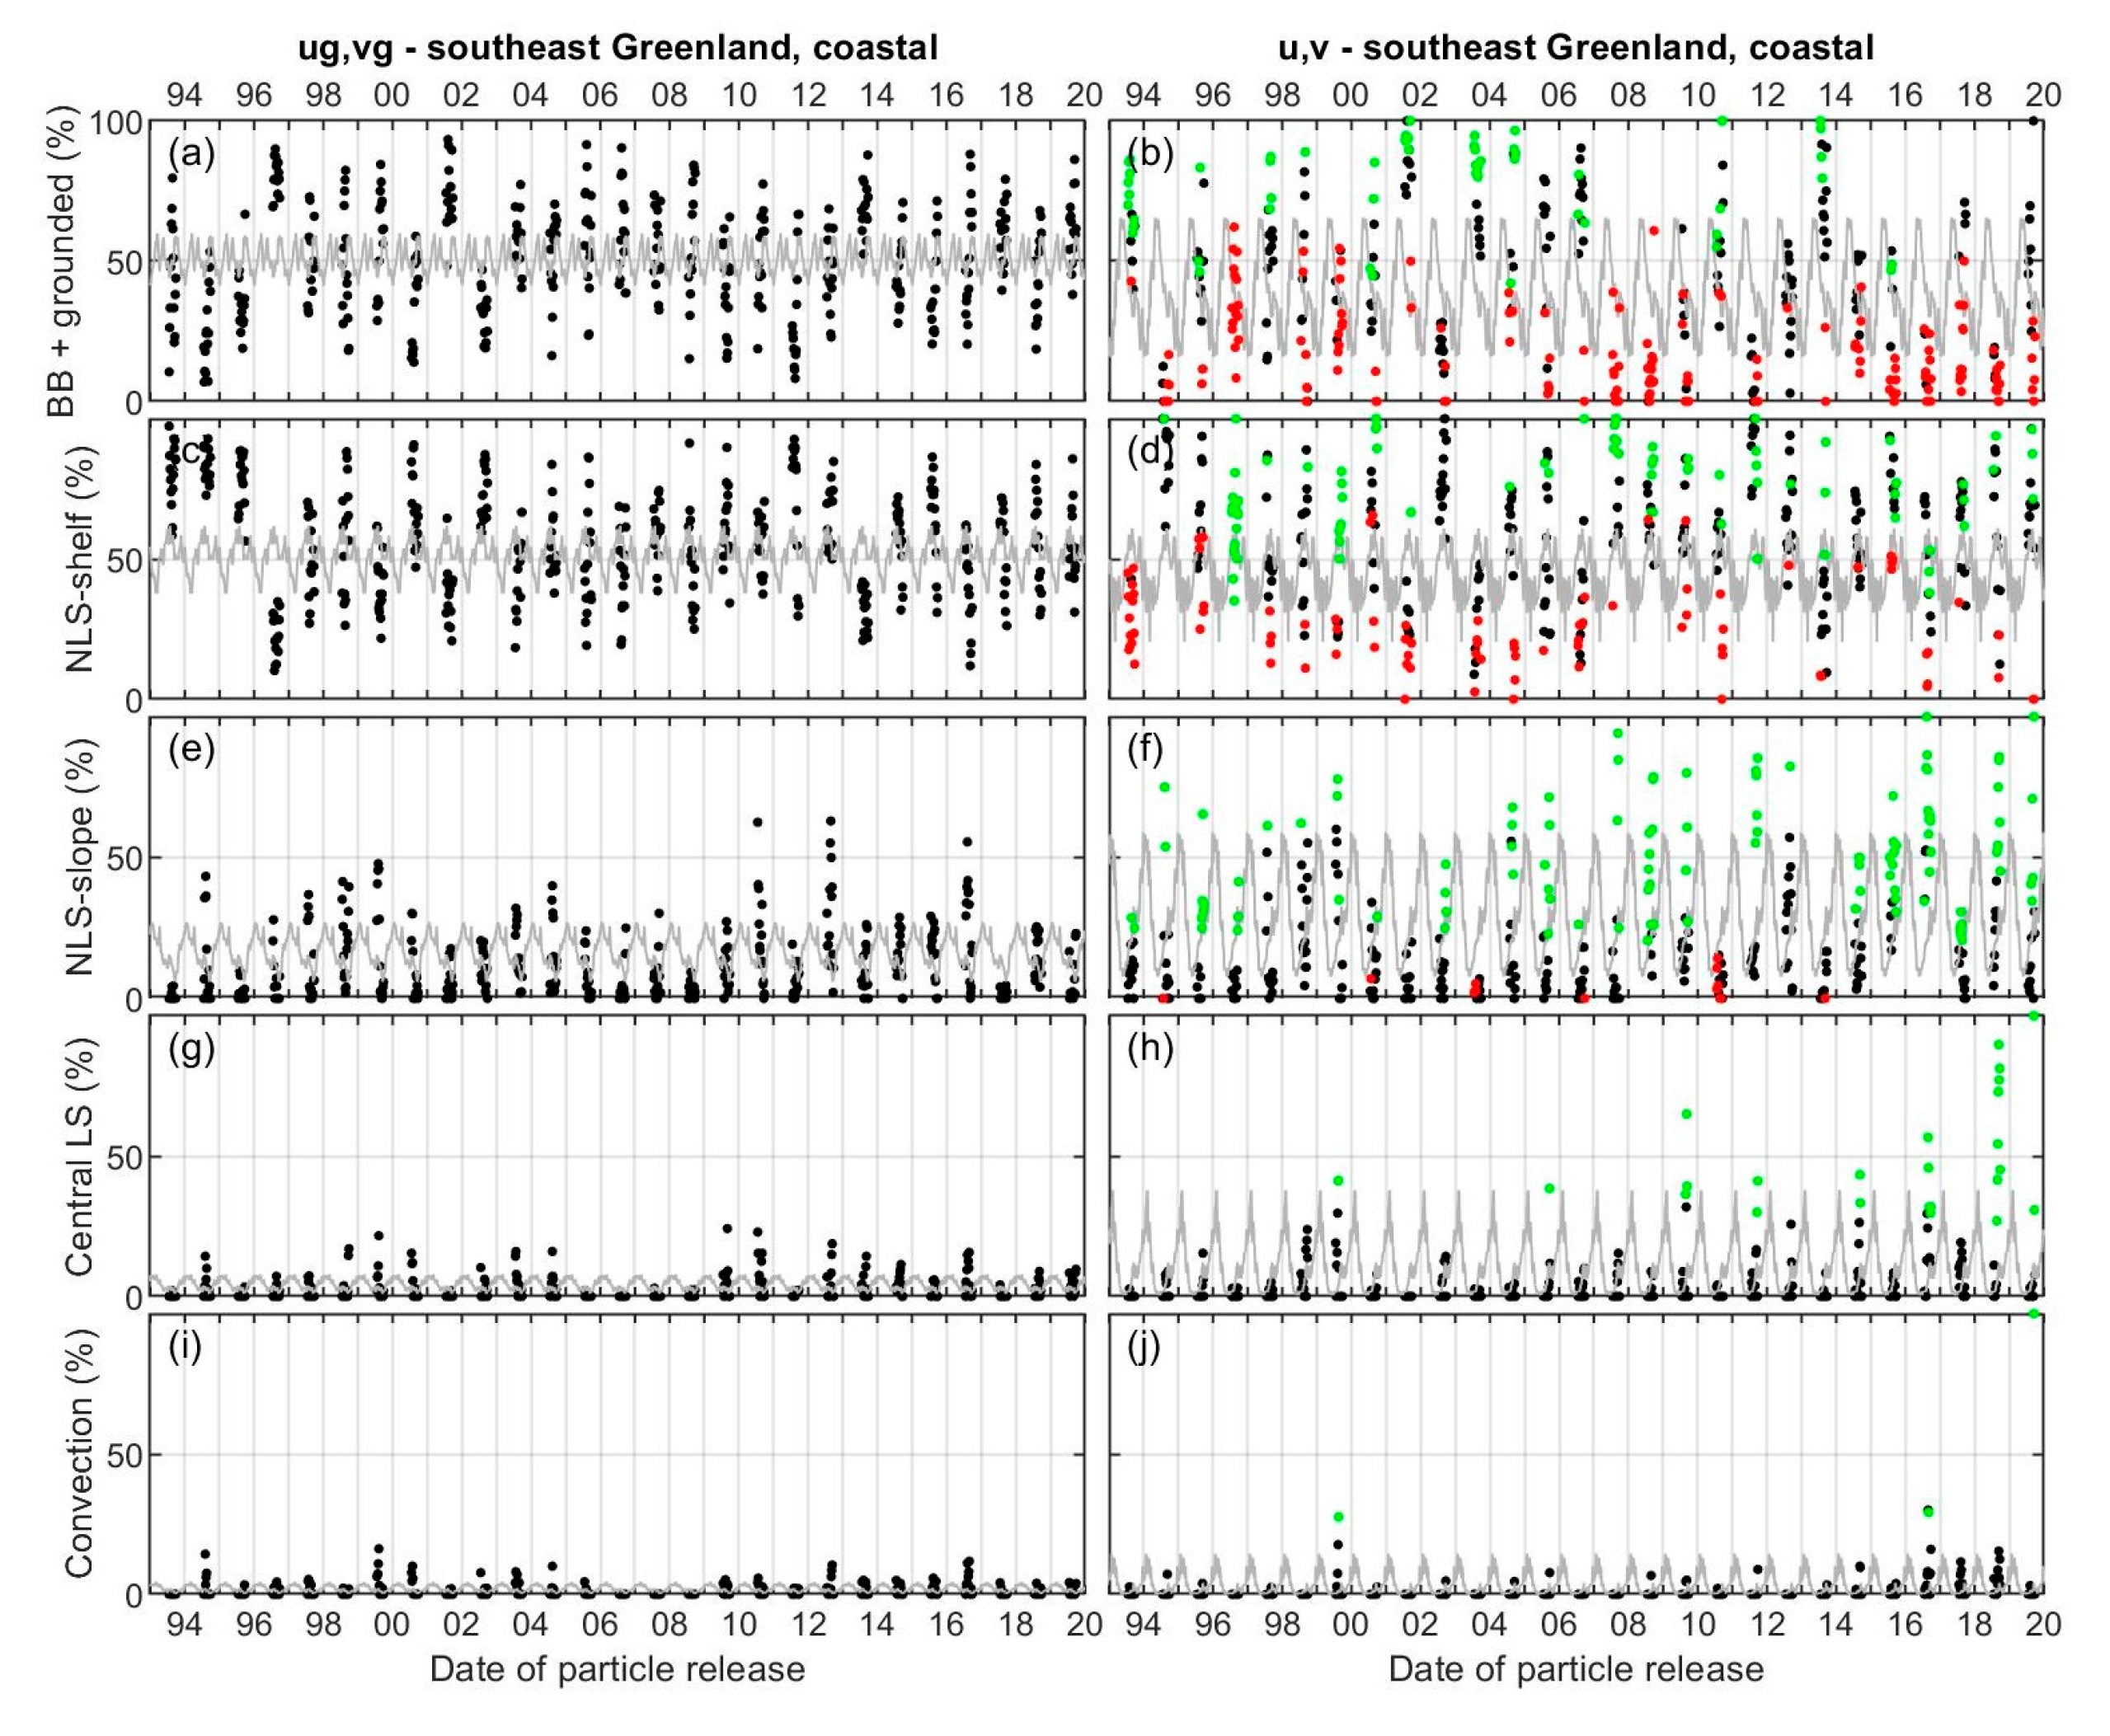This screenshot has width=2110, height=1736.
Task: Click the '100' tick on the top-left y-axis
Action: tap(116, 124)
